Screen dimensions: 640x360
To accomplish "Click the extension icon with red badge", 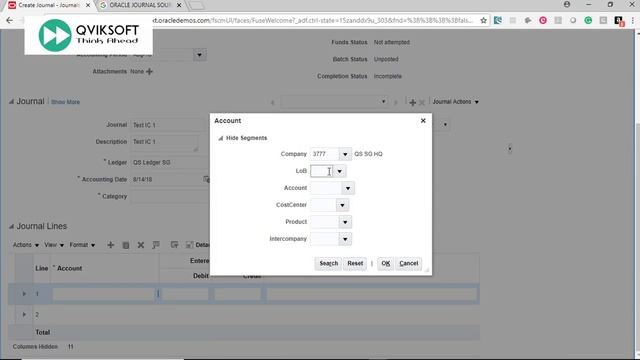I will (x=619, y=21).
